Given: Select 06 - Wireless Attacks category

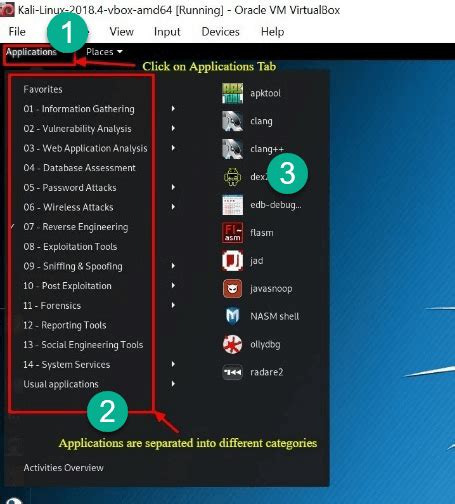Looking at the screenshot, I should coord(68,207).
